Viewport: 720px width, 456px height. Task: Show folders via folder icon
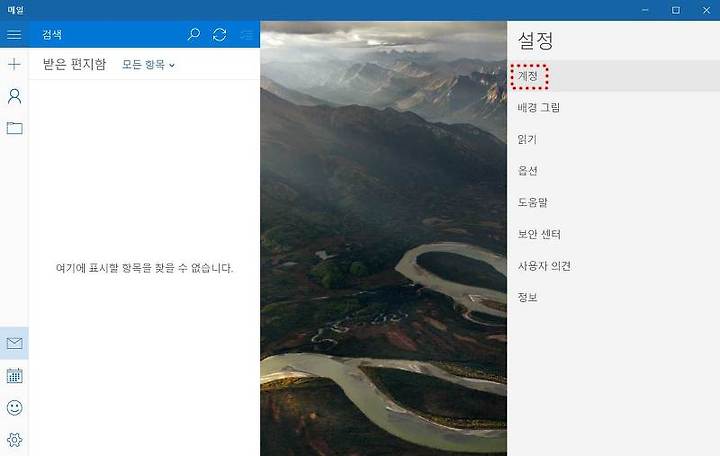coord(14,128)
